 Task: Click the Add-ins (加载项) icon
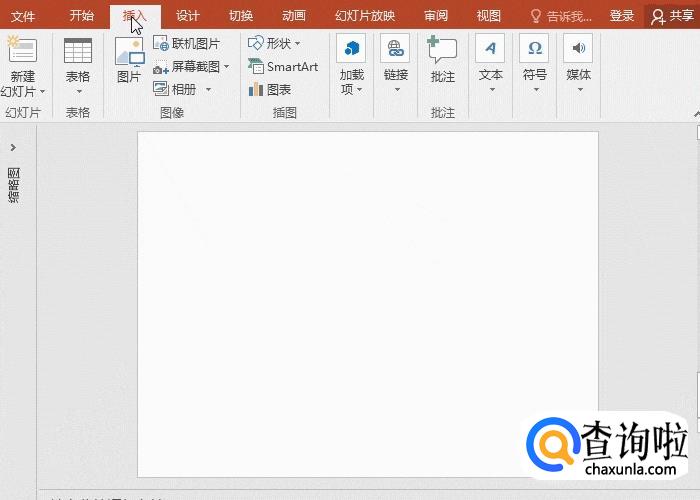click(351, 48)
